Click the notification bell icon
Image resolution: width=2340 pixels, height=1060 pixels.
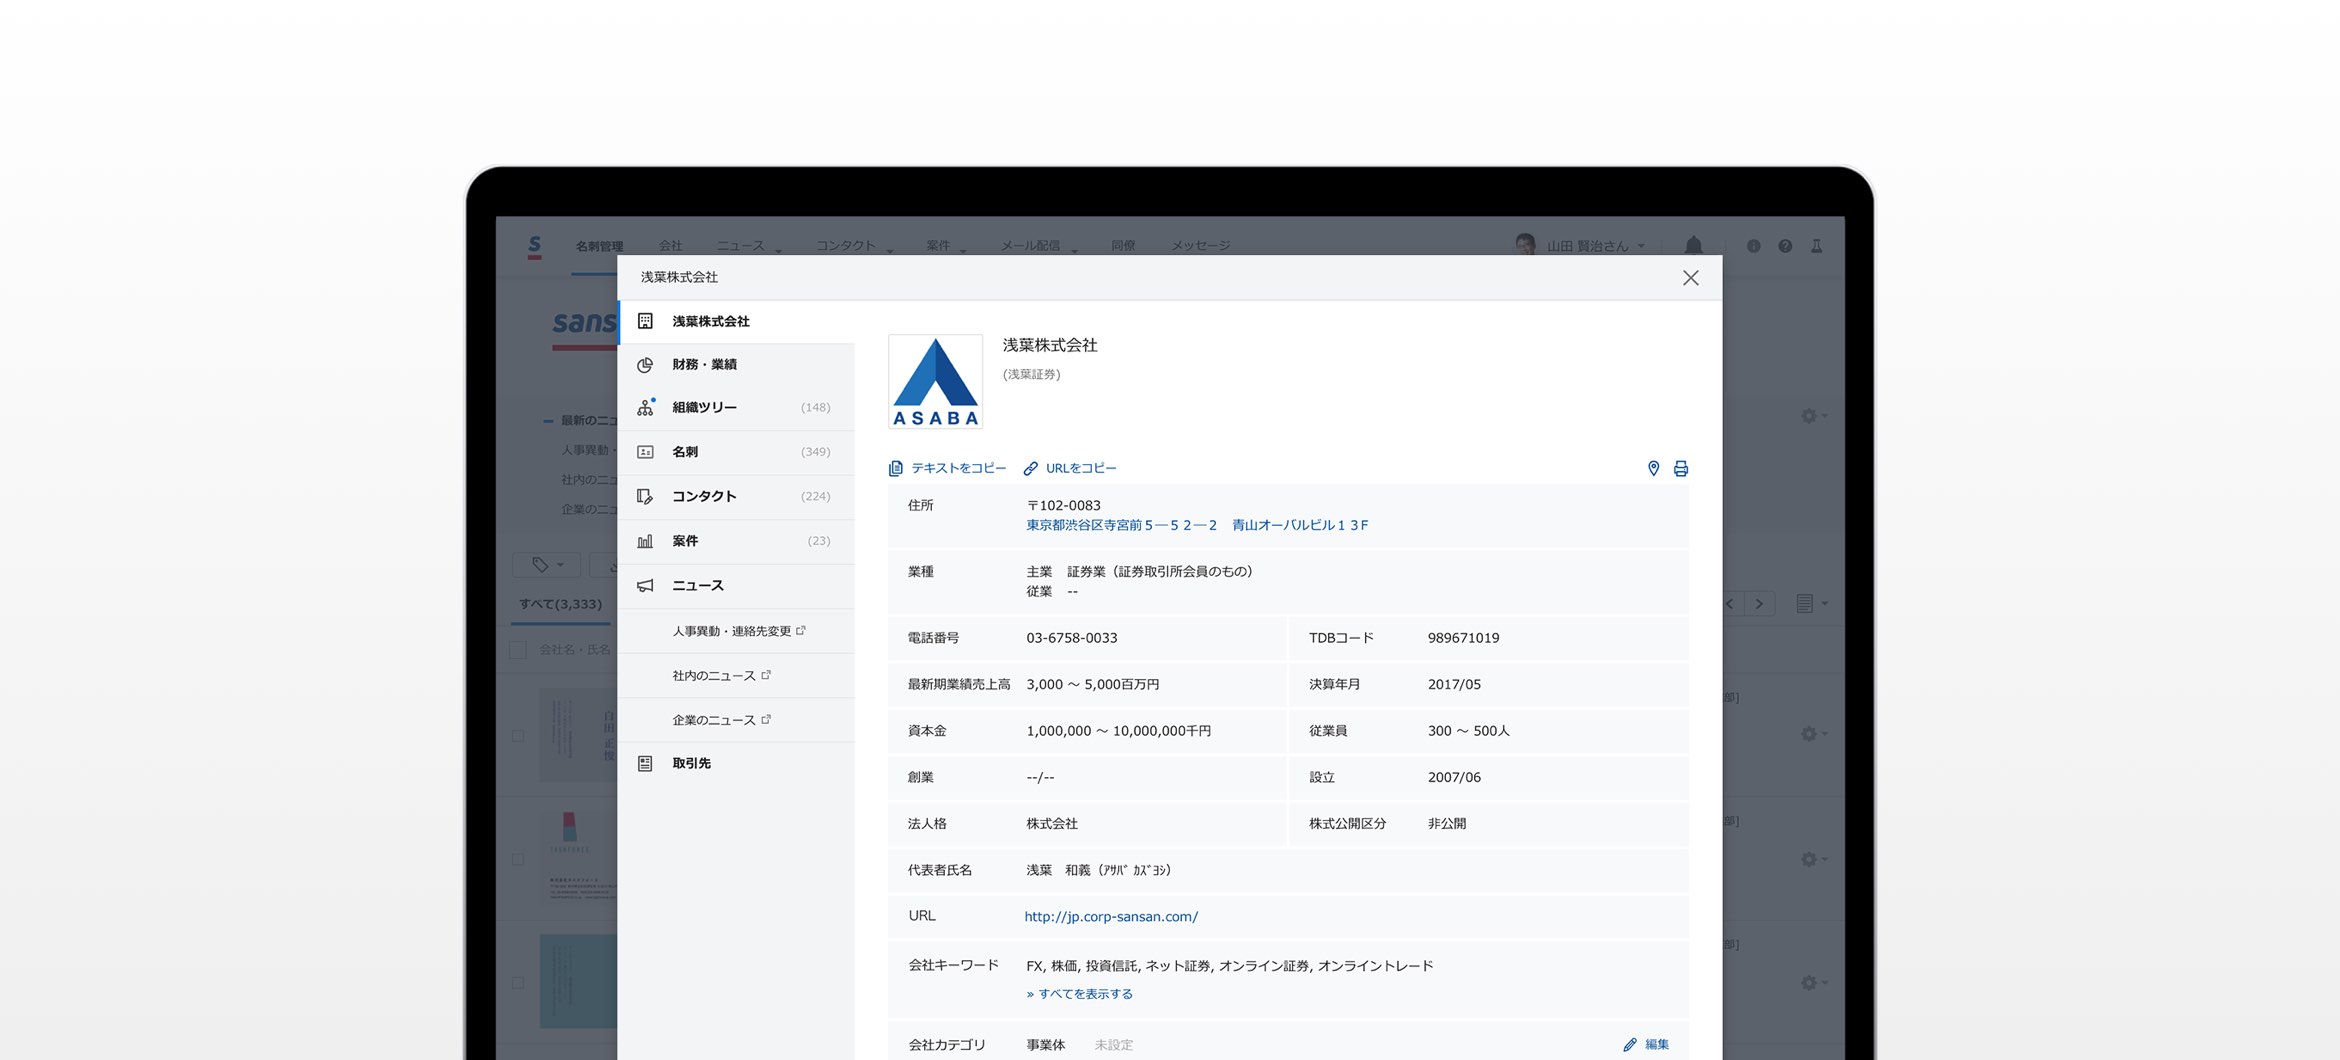click(1693, 246)
